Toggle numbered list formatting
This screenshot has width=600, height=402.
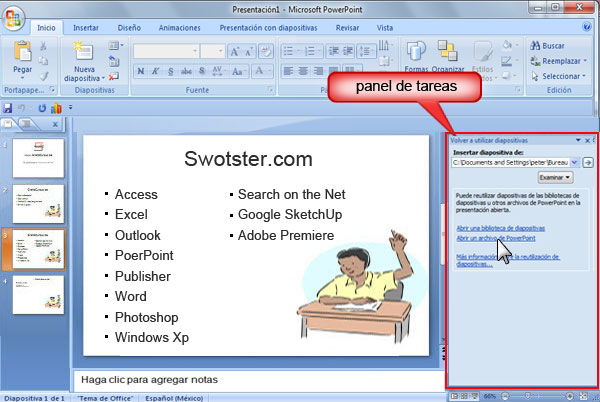pyautogui.click(x=309, y=51)
